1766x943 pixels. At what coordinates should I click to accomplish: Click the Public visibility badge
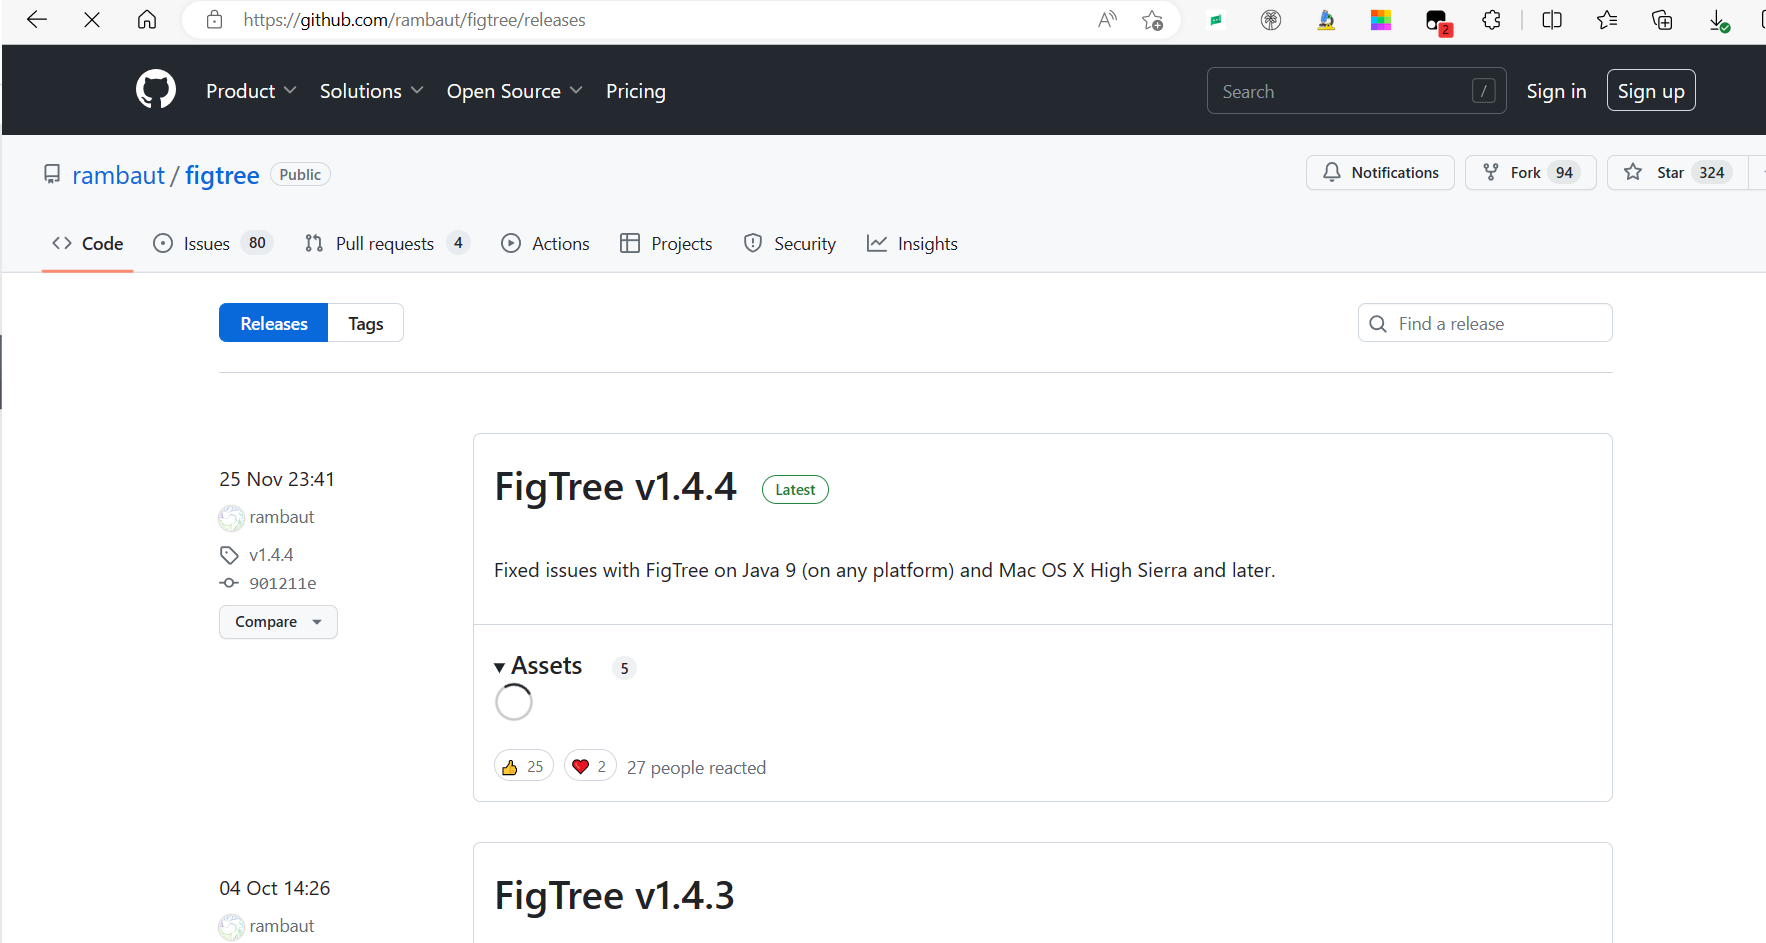point(300,174)
